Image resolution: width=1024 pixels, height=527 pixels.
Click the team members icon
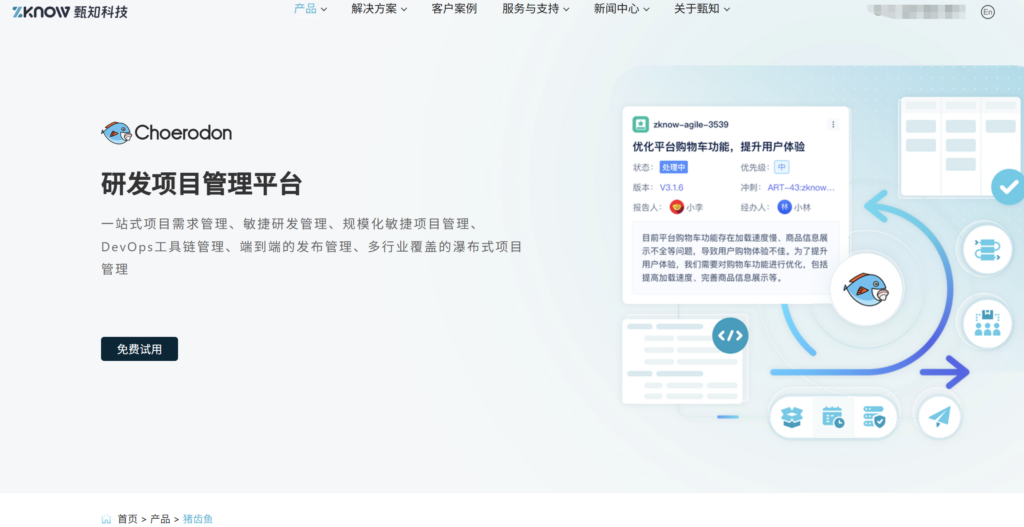click(x=987, y=323)
